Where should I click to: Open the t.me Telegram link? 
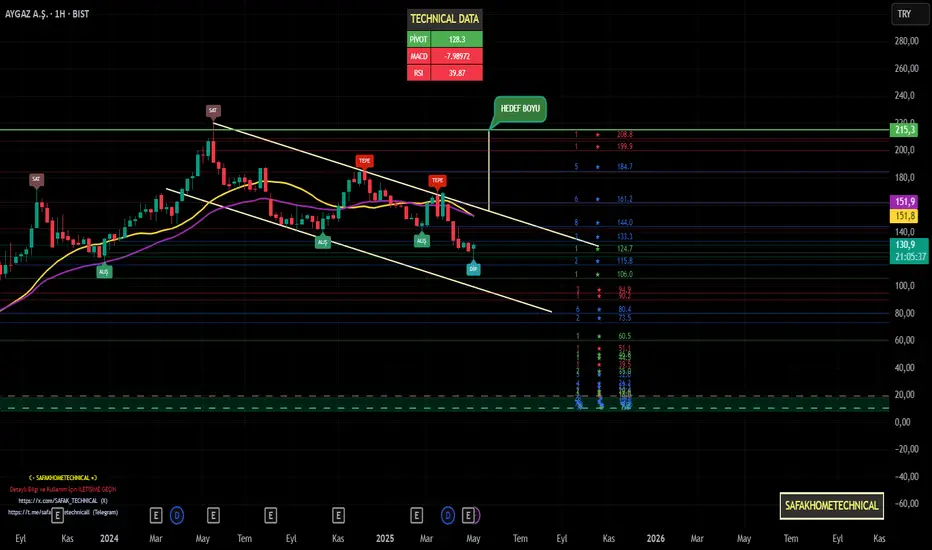[63, 512]
